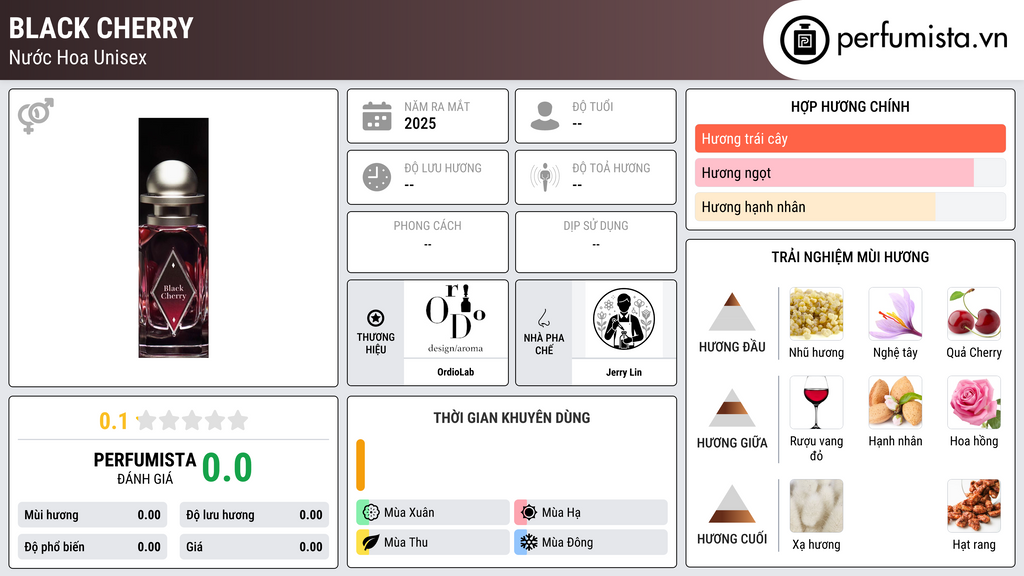1024x576 pixels.
Task: Click the Hạt rang roasted nuts image
Action: point(974,505)
